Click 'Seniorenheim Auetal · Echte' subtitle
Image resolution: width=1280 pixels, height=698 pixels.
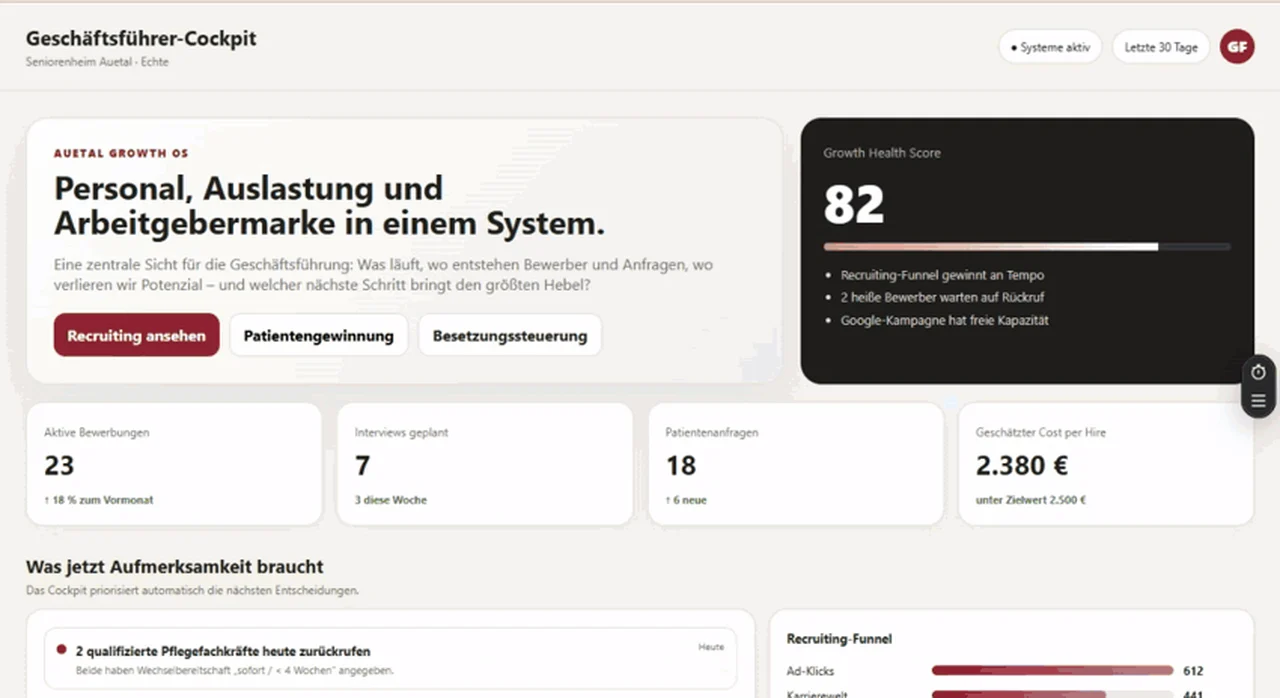97,62
